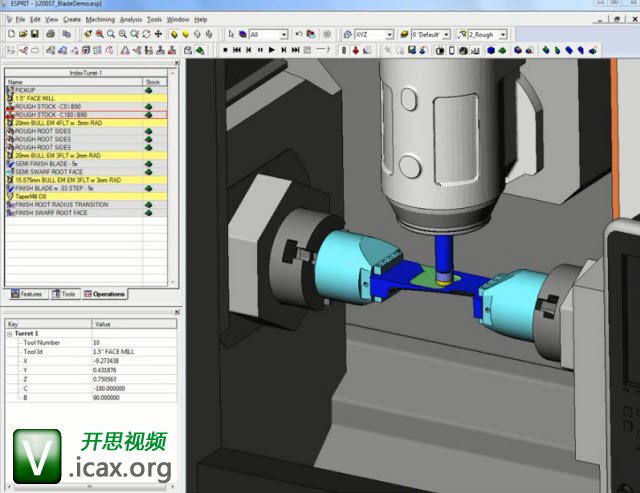Click the New document icon
This screenshot has width=640, height=493.
(11, 34)
